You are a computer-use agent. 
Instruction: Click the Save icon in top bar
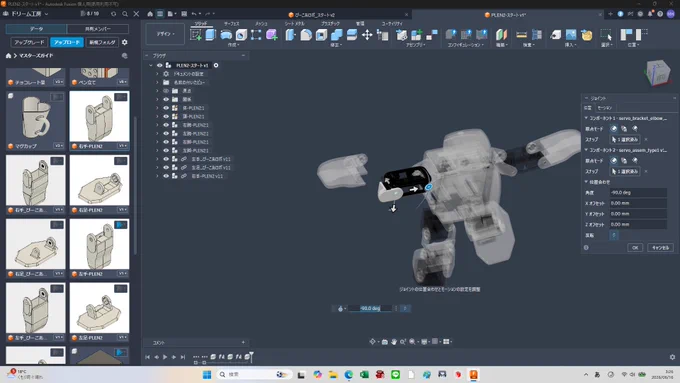(x=184, y=14)
